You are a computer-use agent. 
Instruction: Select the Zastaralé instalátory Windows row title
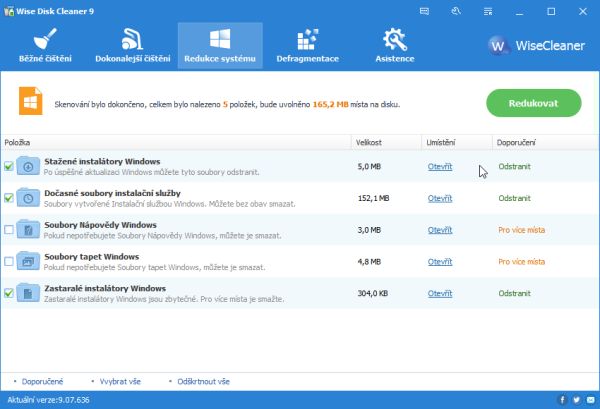[x=105, y=288]
